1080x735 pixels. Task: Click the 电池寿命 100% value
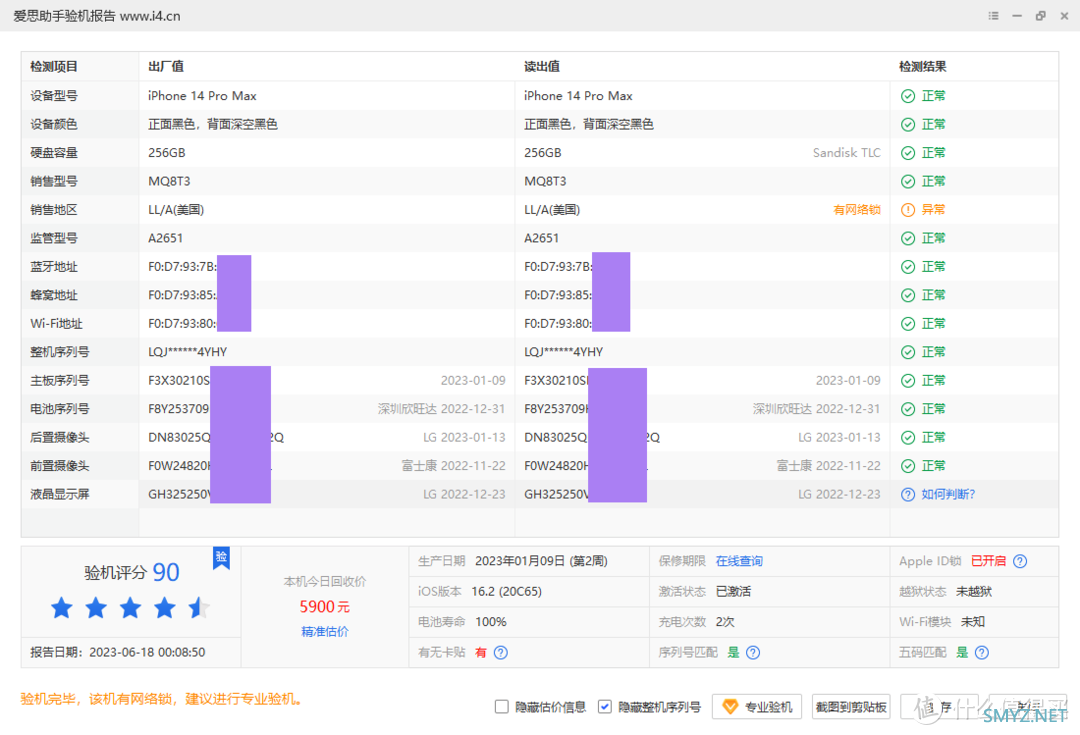[490, 622]
